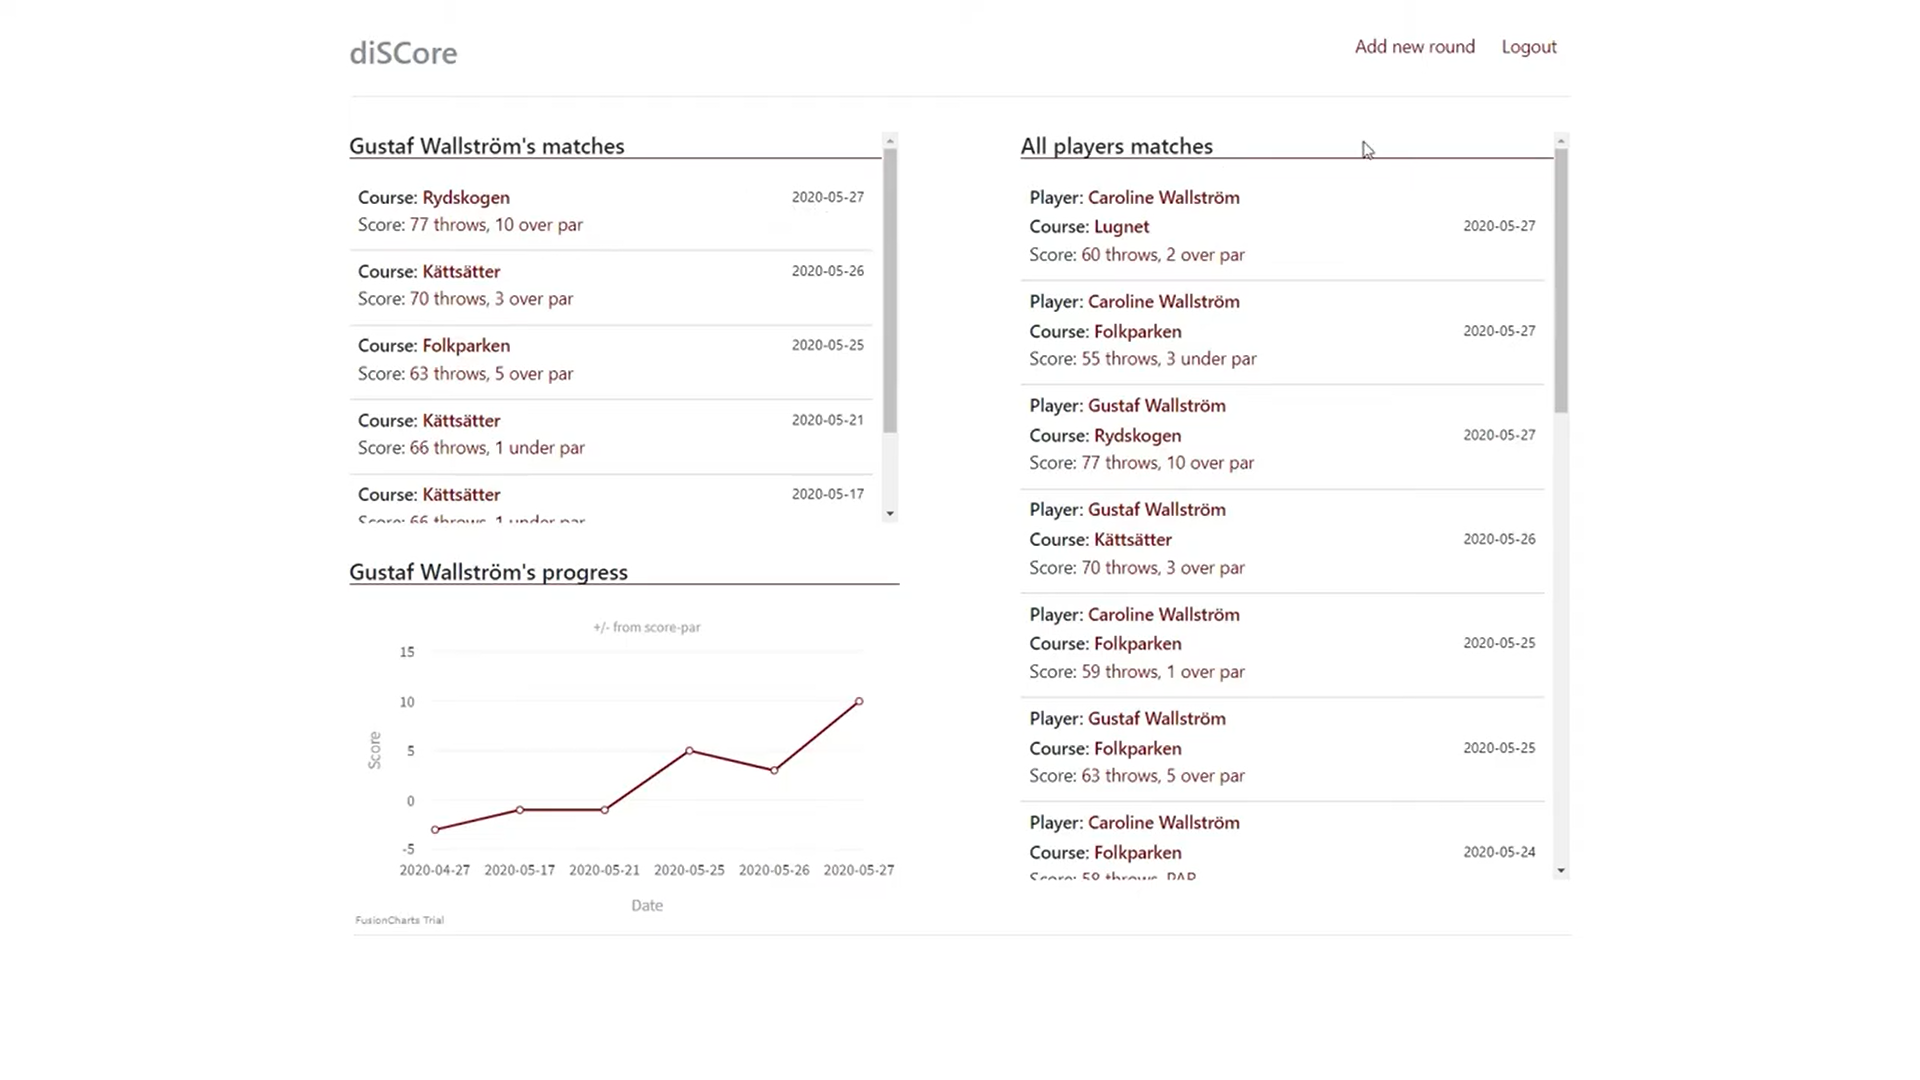Select the Rydskogen match in Gustaf's list

611,212
